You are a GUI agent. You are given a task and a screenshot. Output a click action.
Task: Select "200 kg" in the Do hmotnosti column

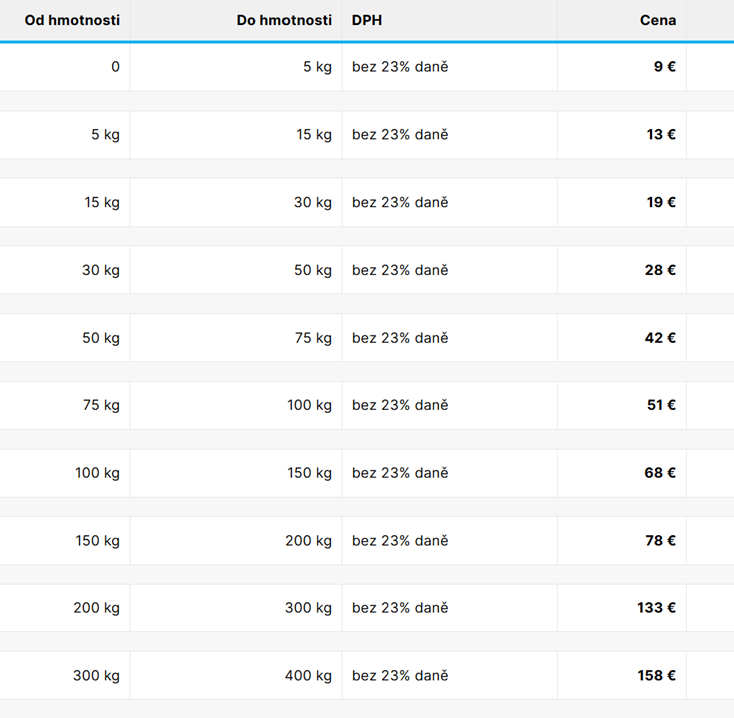(x=308, y=541)
